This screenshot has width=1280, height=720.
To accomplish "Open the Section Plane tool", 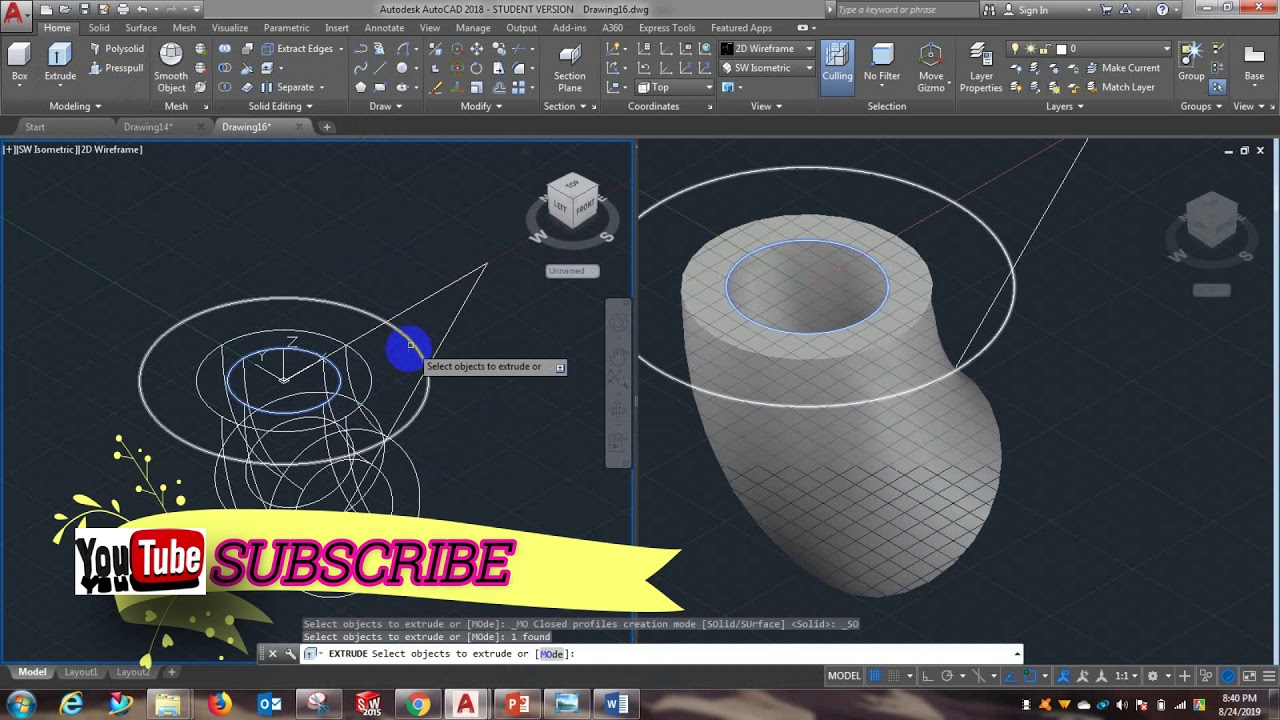I will click(x=570, y=68).
